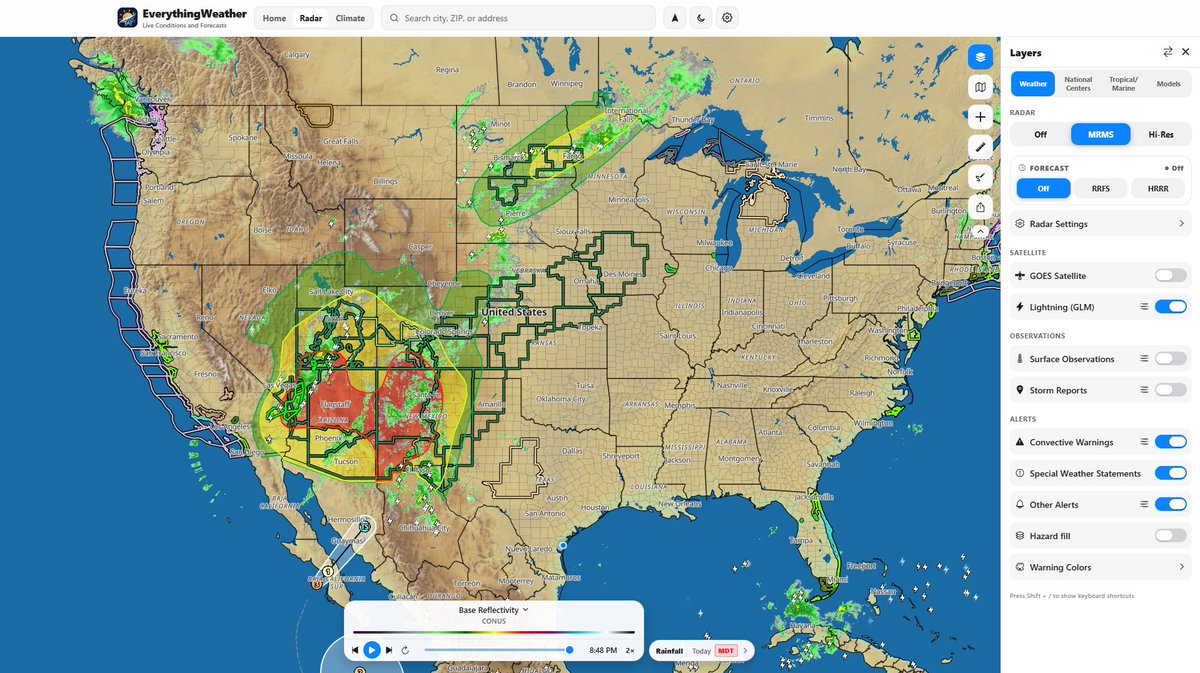Change playback speed 2× control
The width and height of the screenshot is (1200, 673).
click(630, 650)
